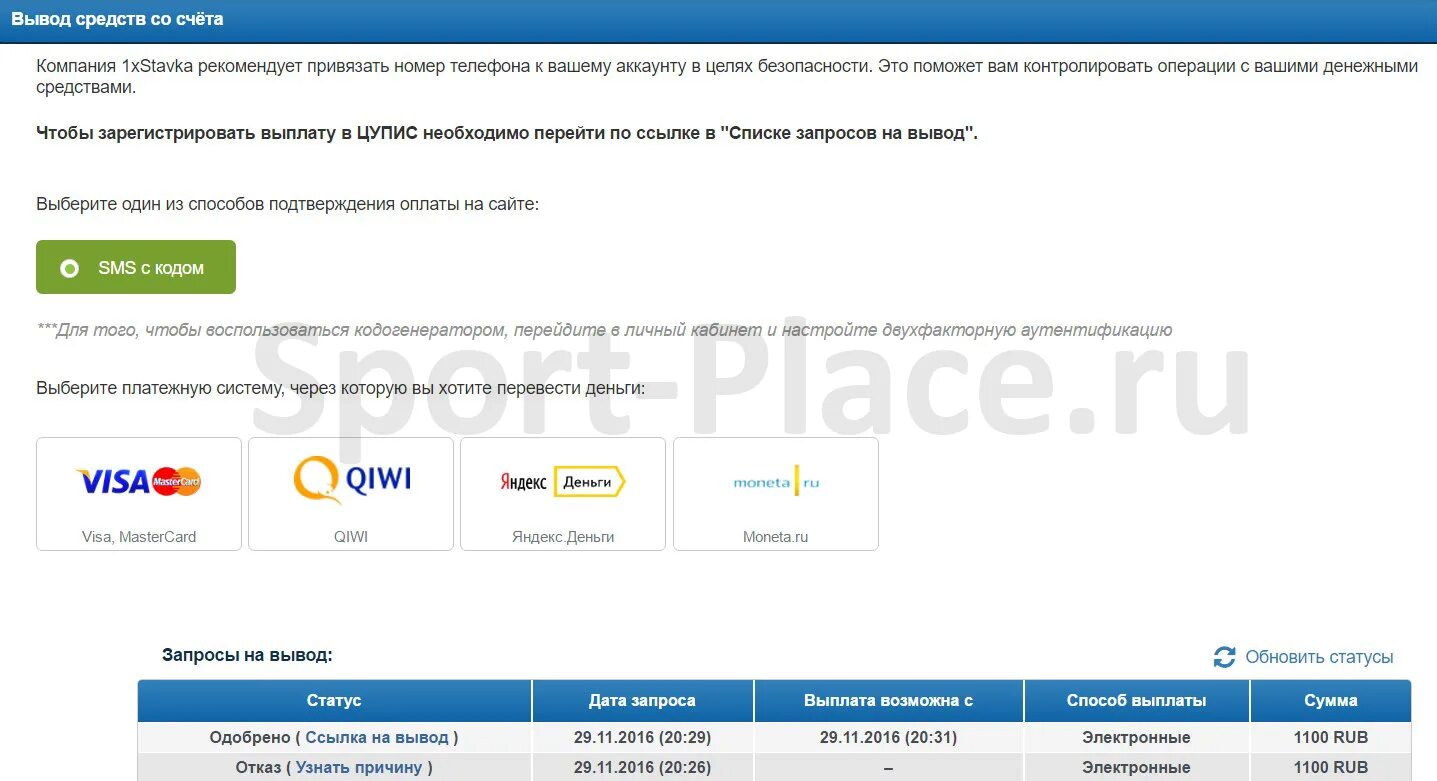The height and width of the screenshot is (781, 1437).
Task: Click Электронные in the Одобрено row
Action: tap(1136, 737)
